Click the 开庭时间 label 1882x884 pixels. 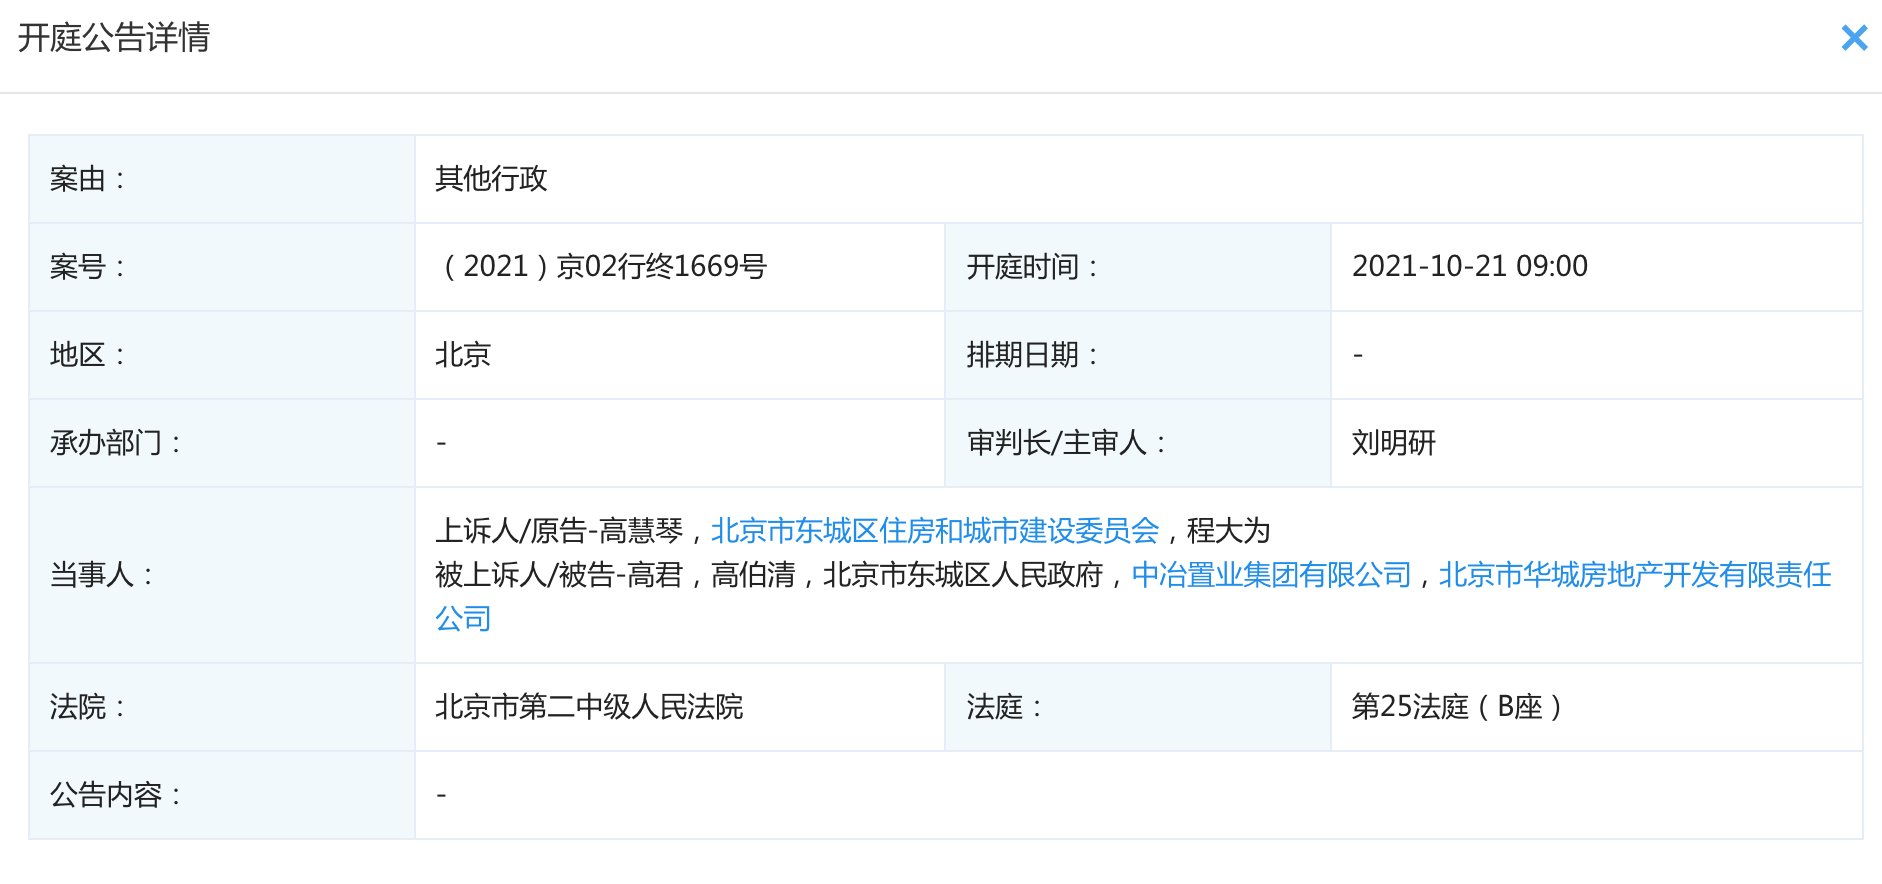point(1032,267)
